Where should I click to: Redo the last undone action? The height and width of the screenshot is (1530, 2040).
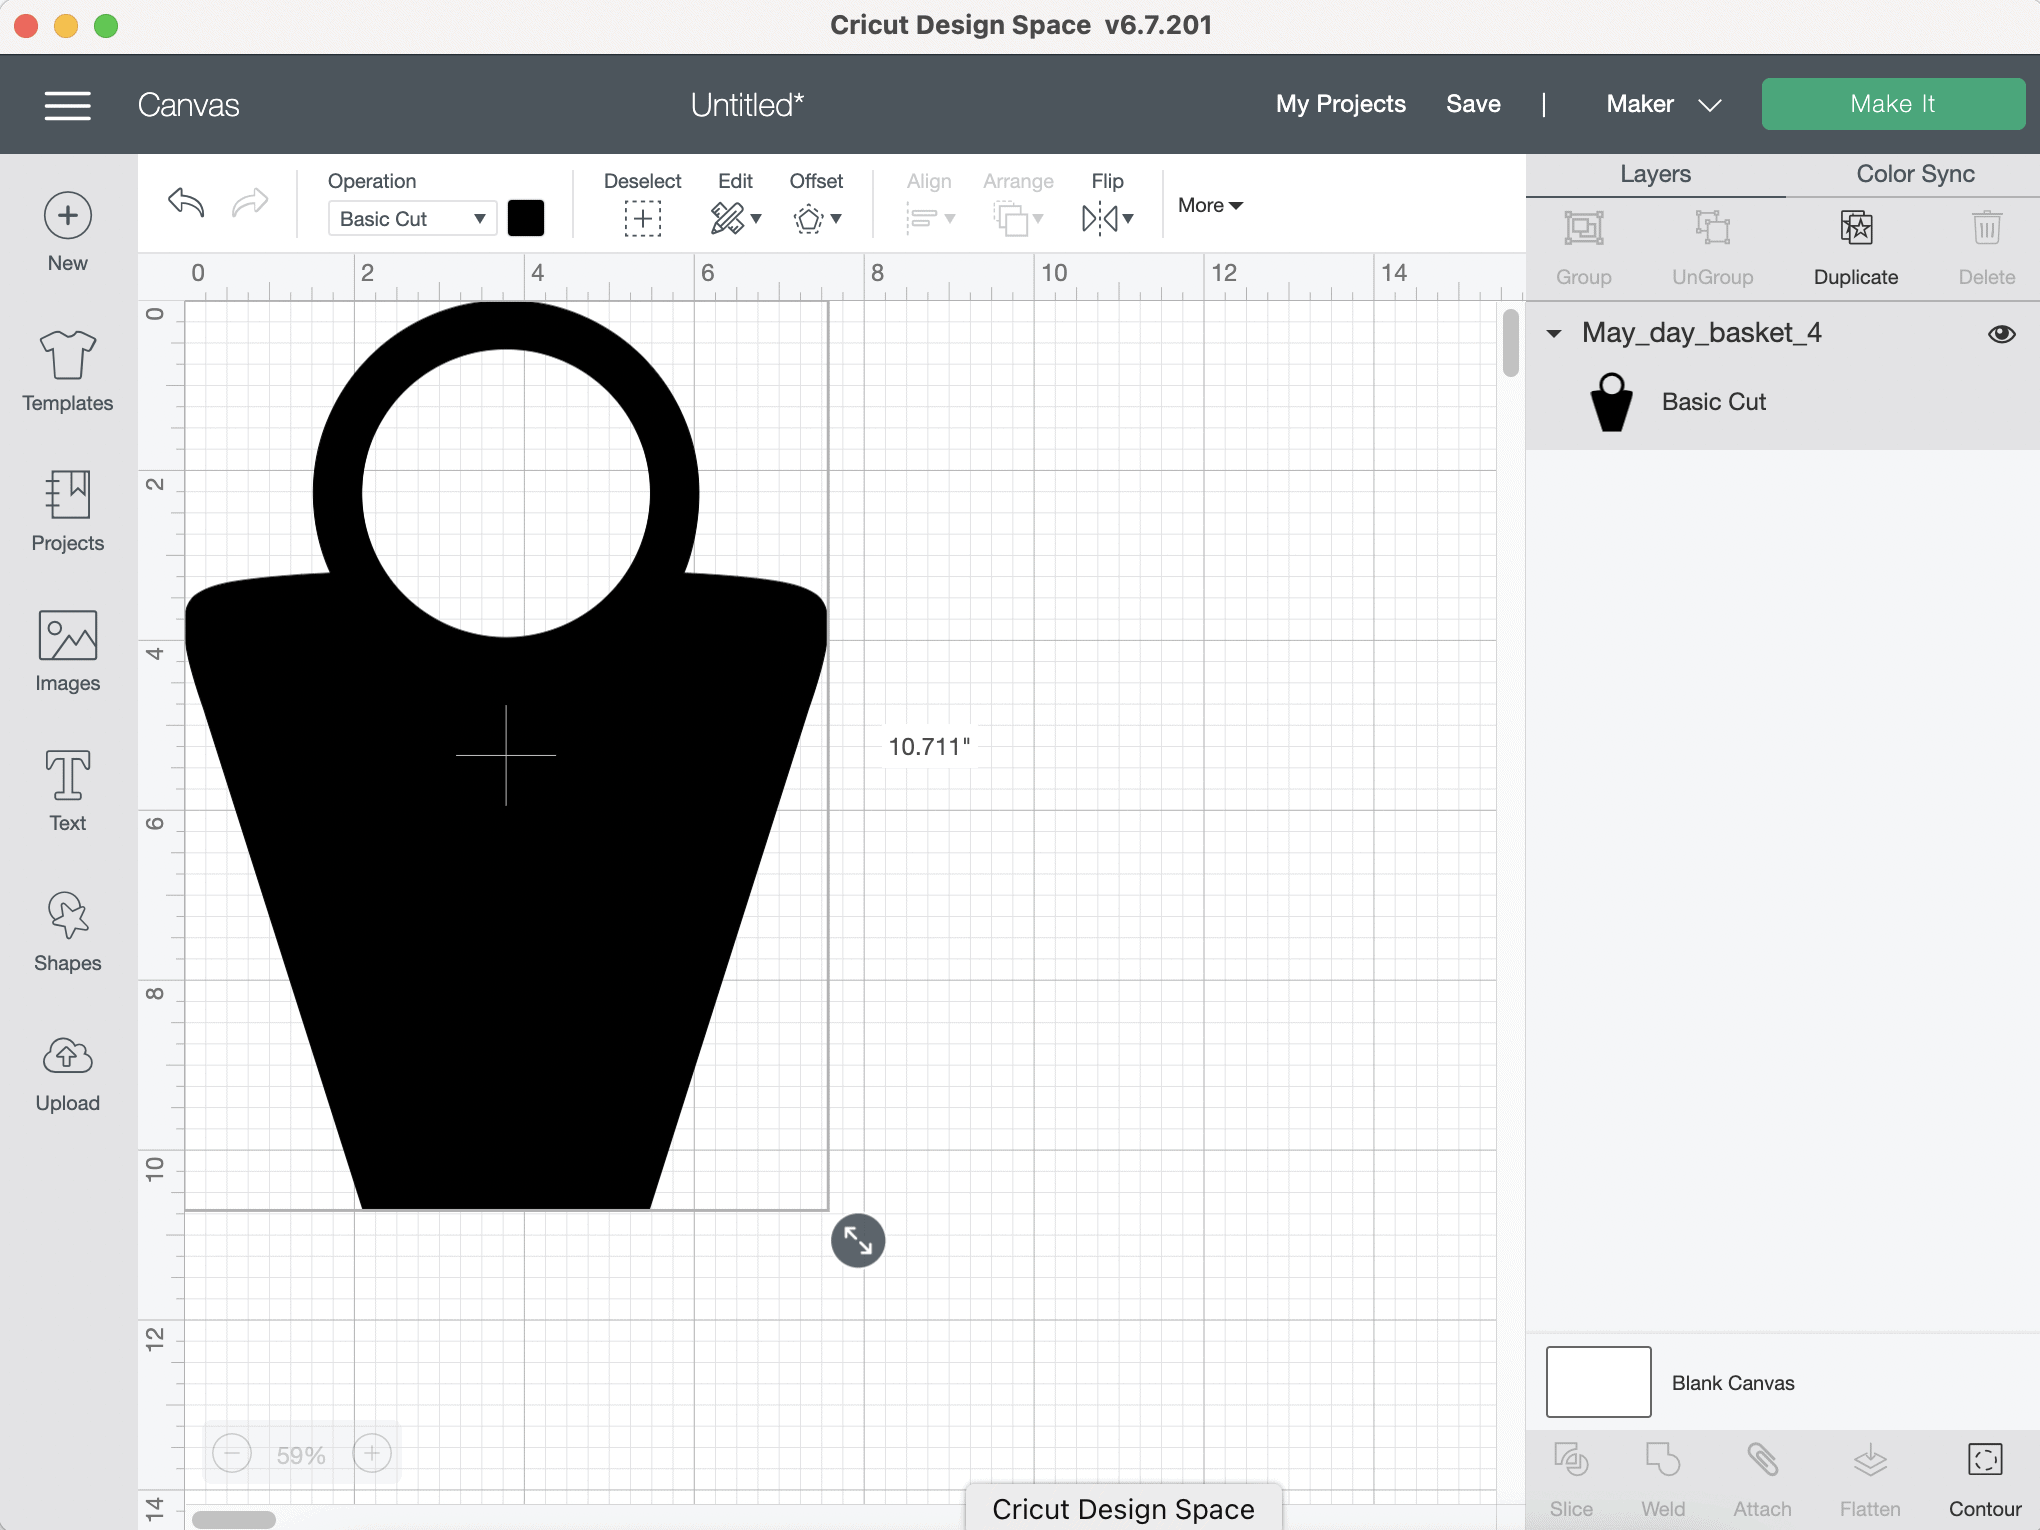(x=249, y=203)
